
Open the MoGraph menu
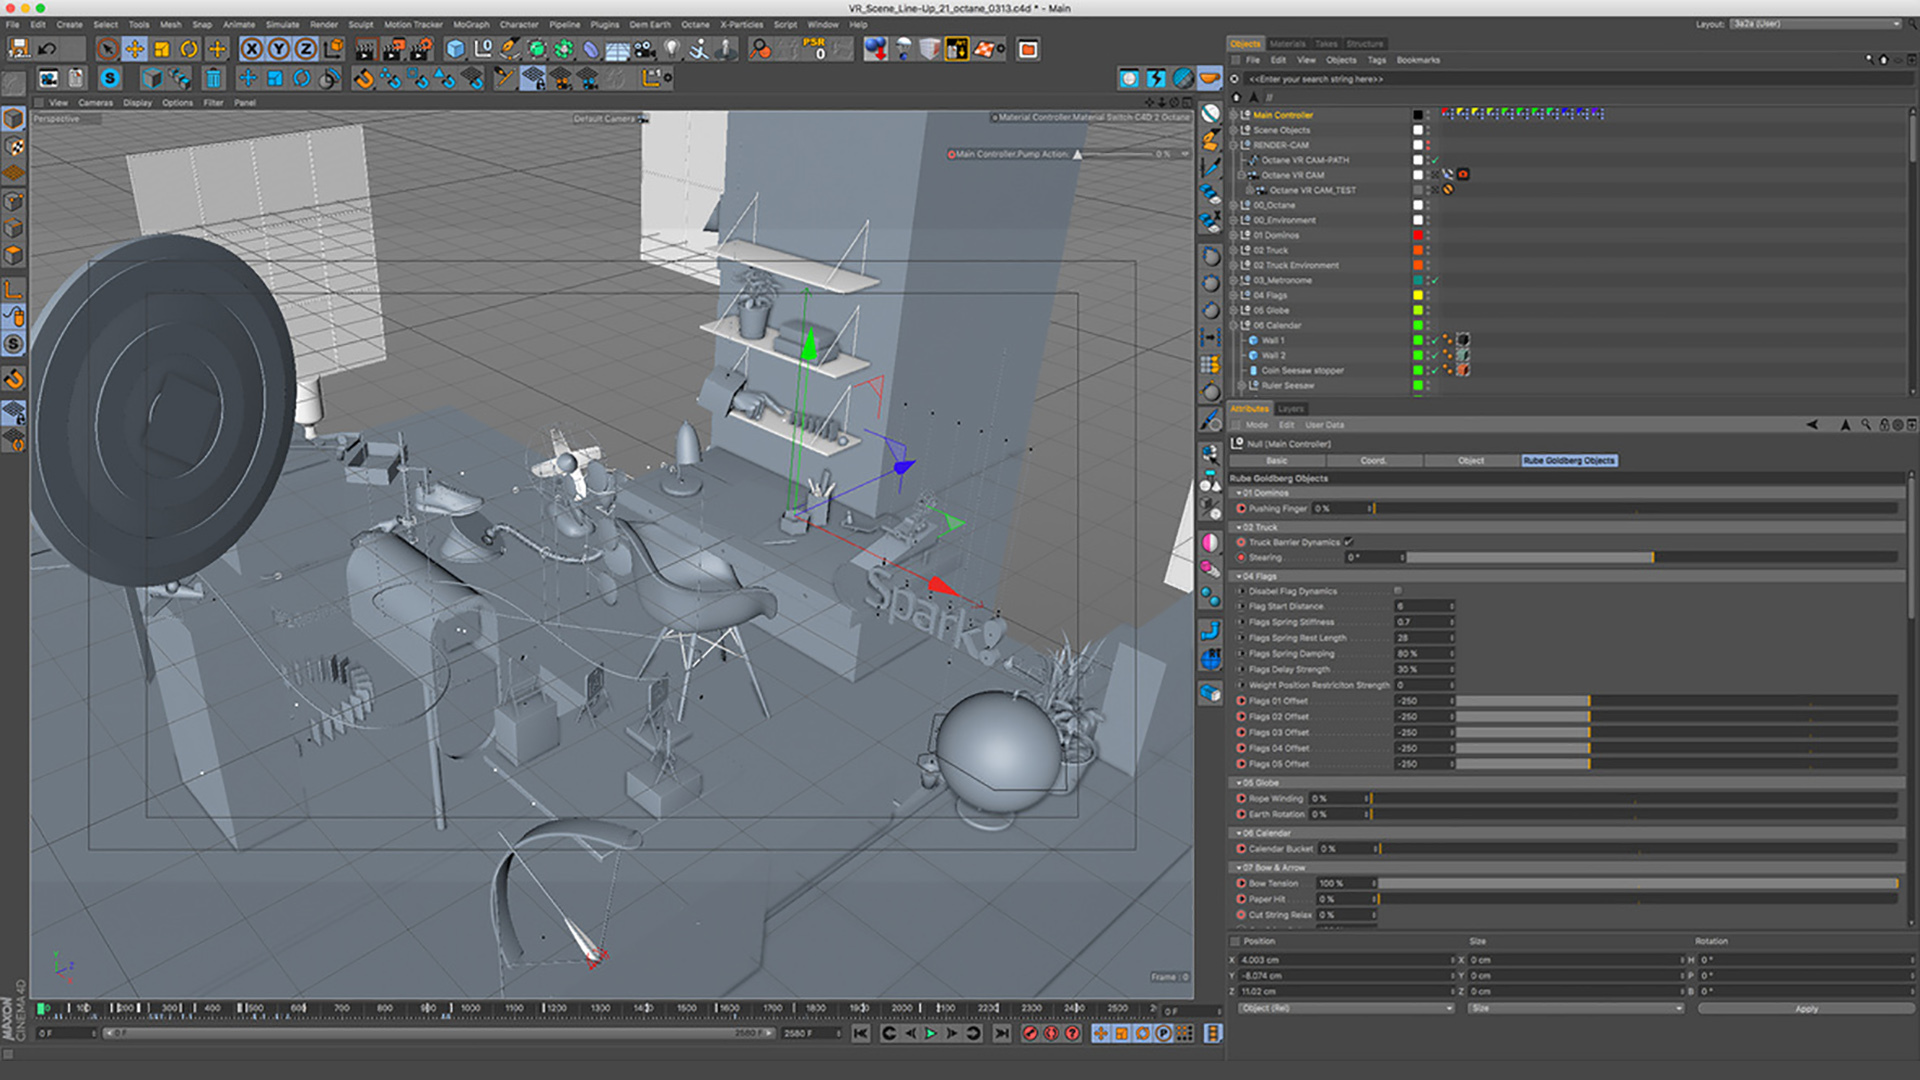pos(471,24)
